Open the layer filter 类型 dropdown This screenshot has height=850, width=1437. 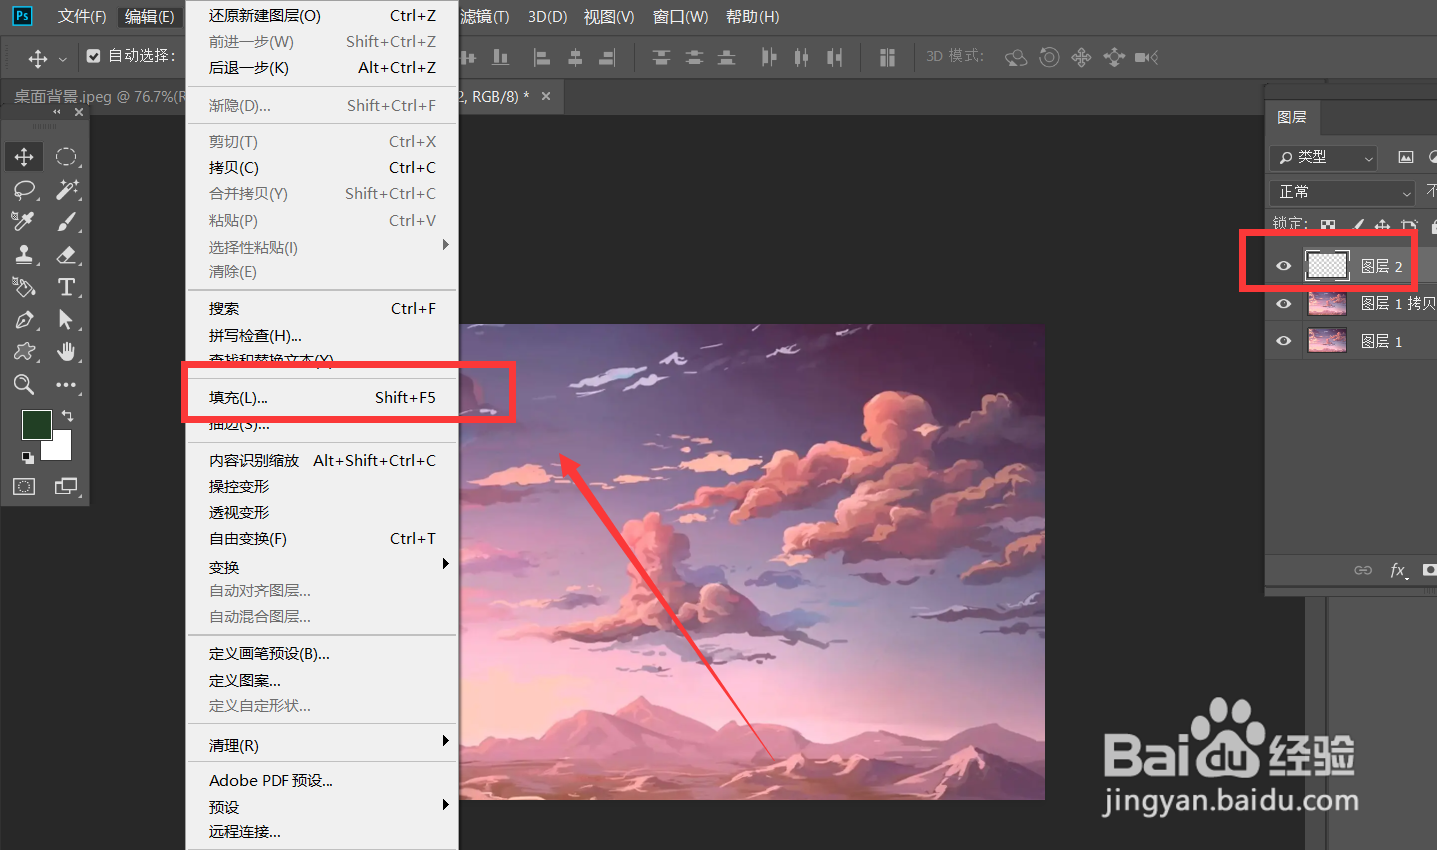pyautogui.click(x=1324, y=157)
